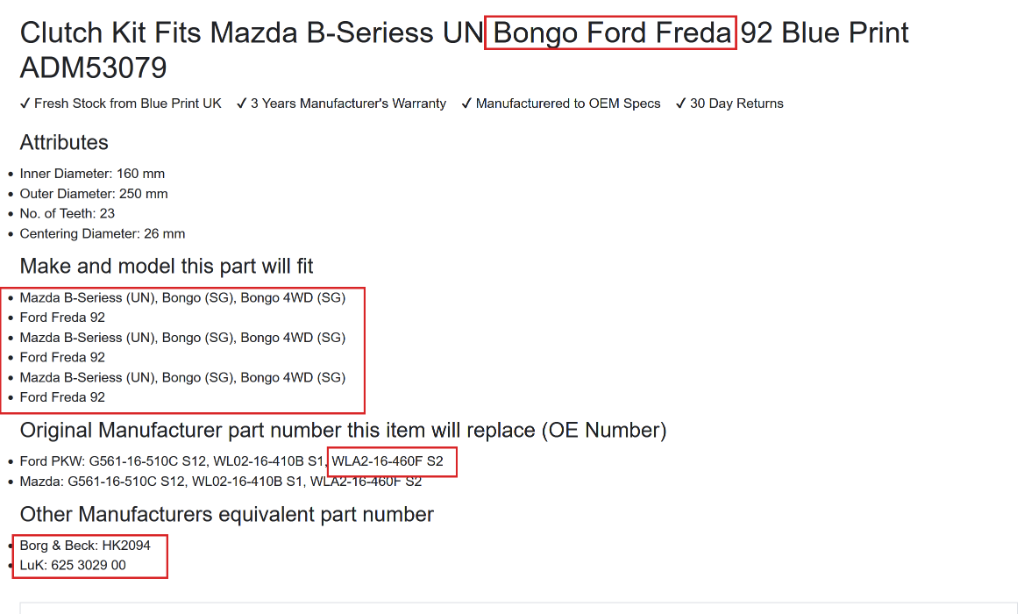
Task: Click the checkmark beside "Fresh Stock from Blue Print UK"
Action: click(x=25, y=103)
